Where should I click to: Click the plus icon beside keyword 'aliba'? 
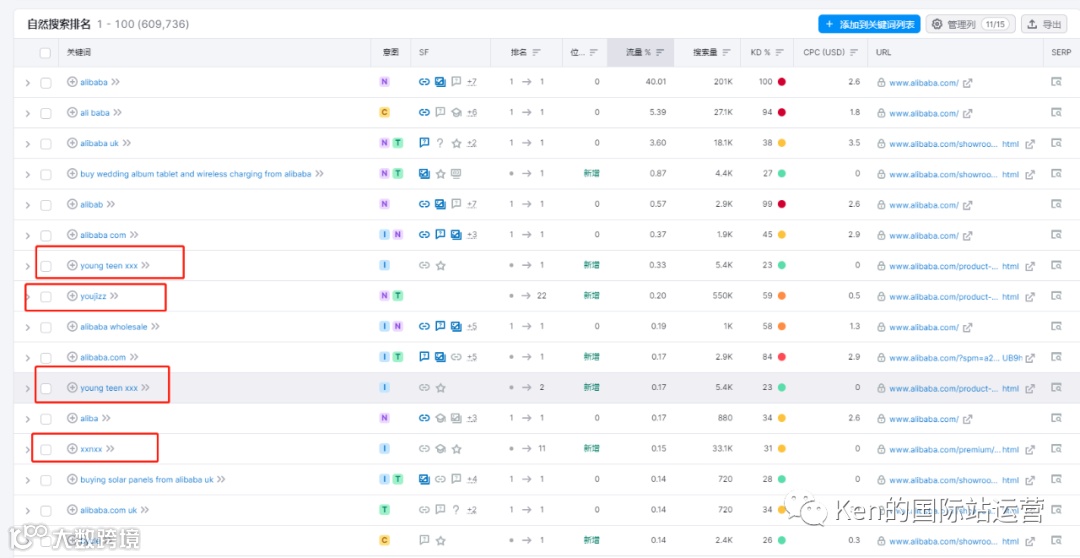72,418
